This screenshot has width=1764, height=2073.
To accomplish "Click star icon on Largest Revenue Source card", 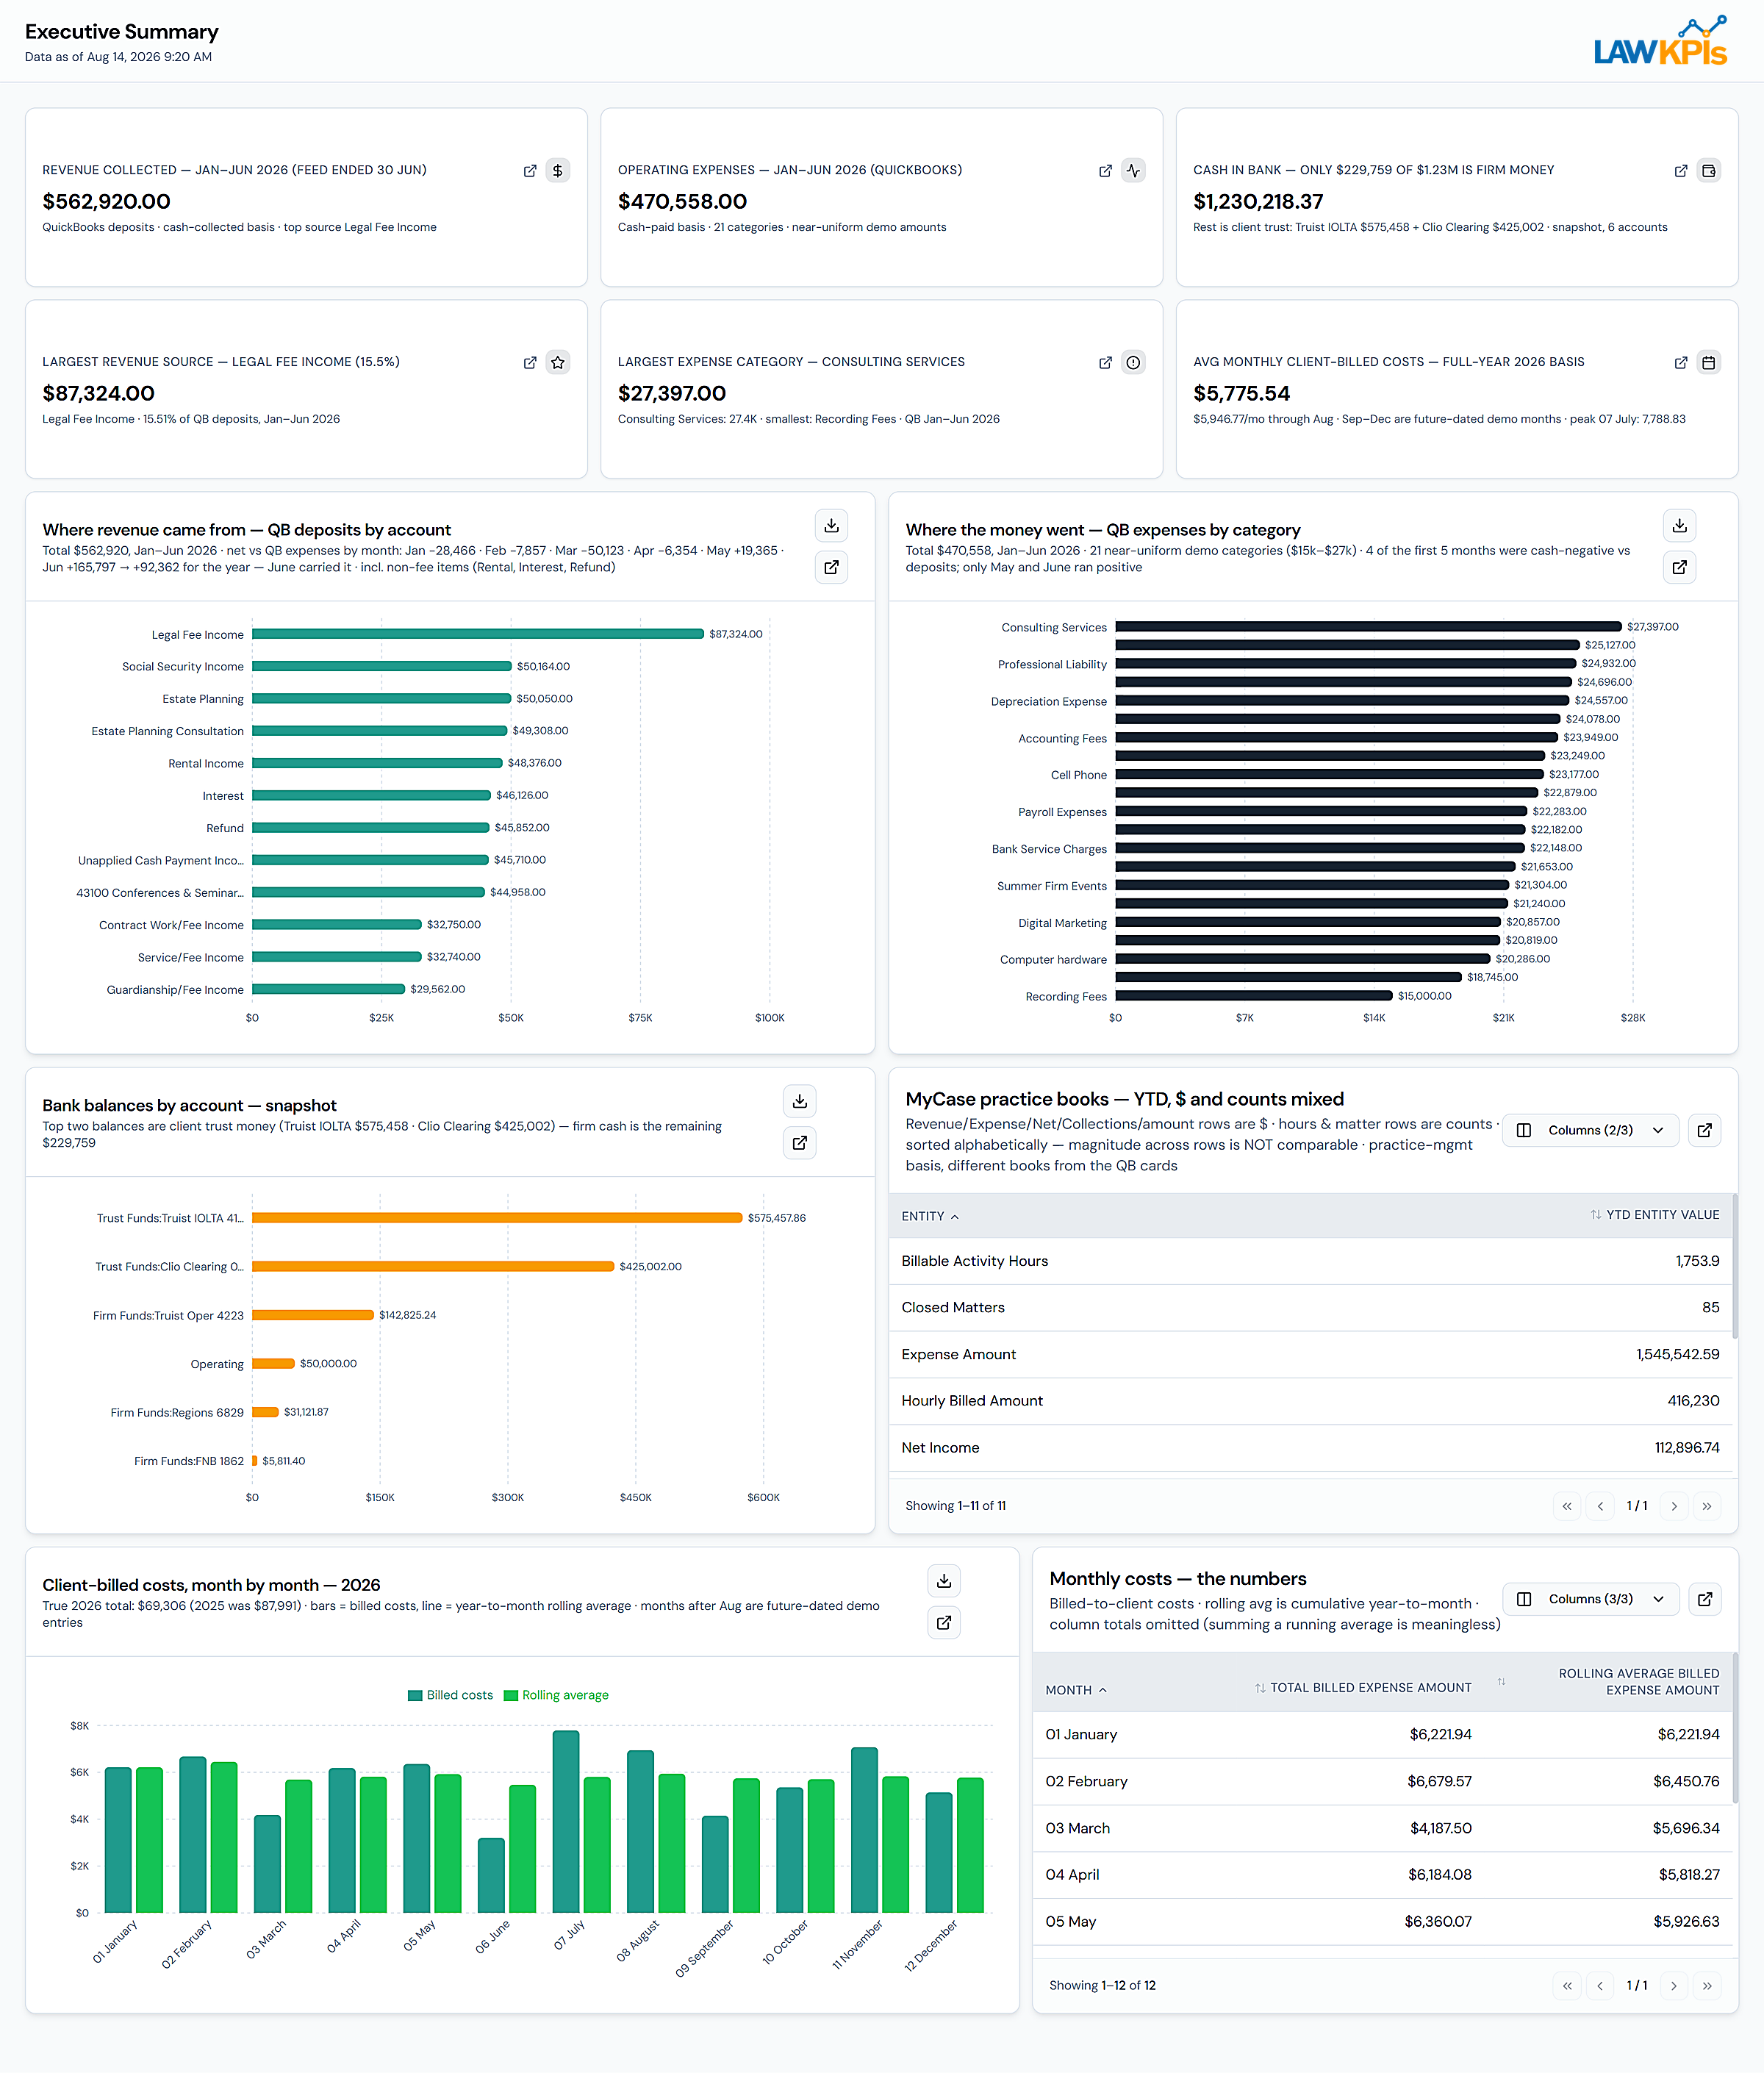I will tap(558, 363).
